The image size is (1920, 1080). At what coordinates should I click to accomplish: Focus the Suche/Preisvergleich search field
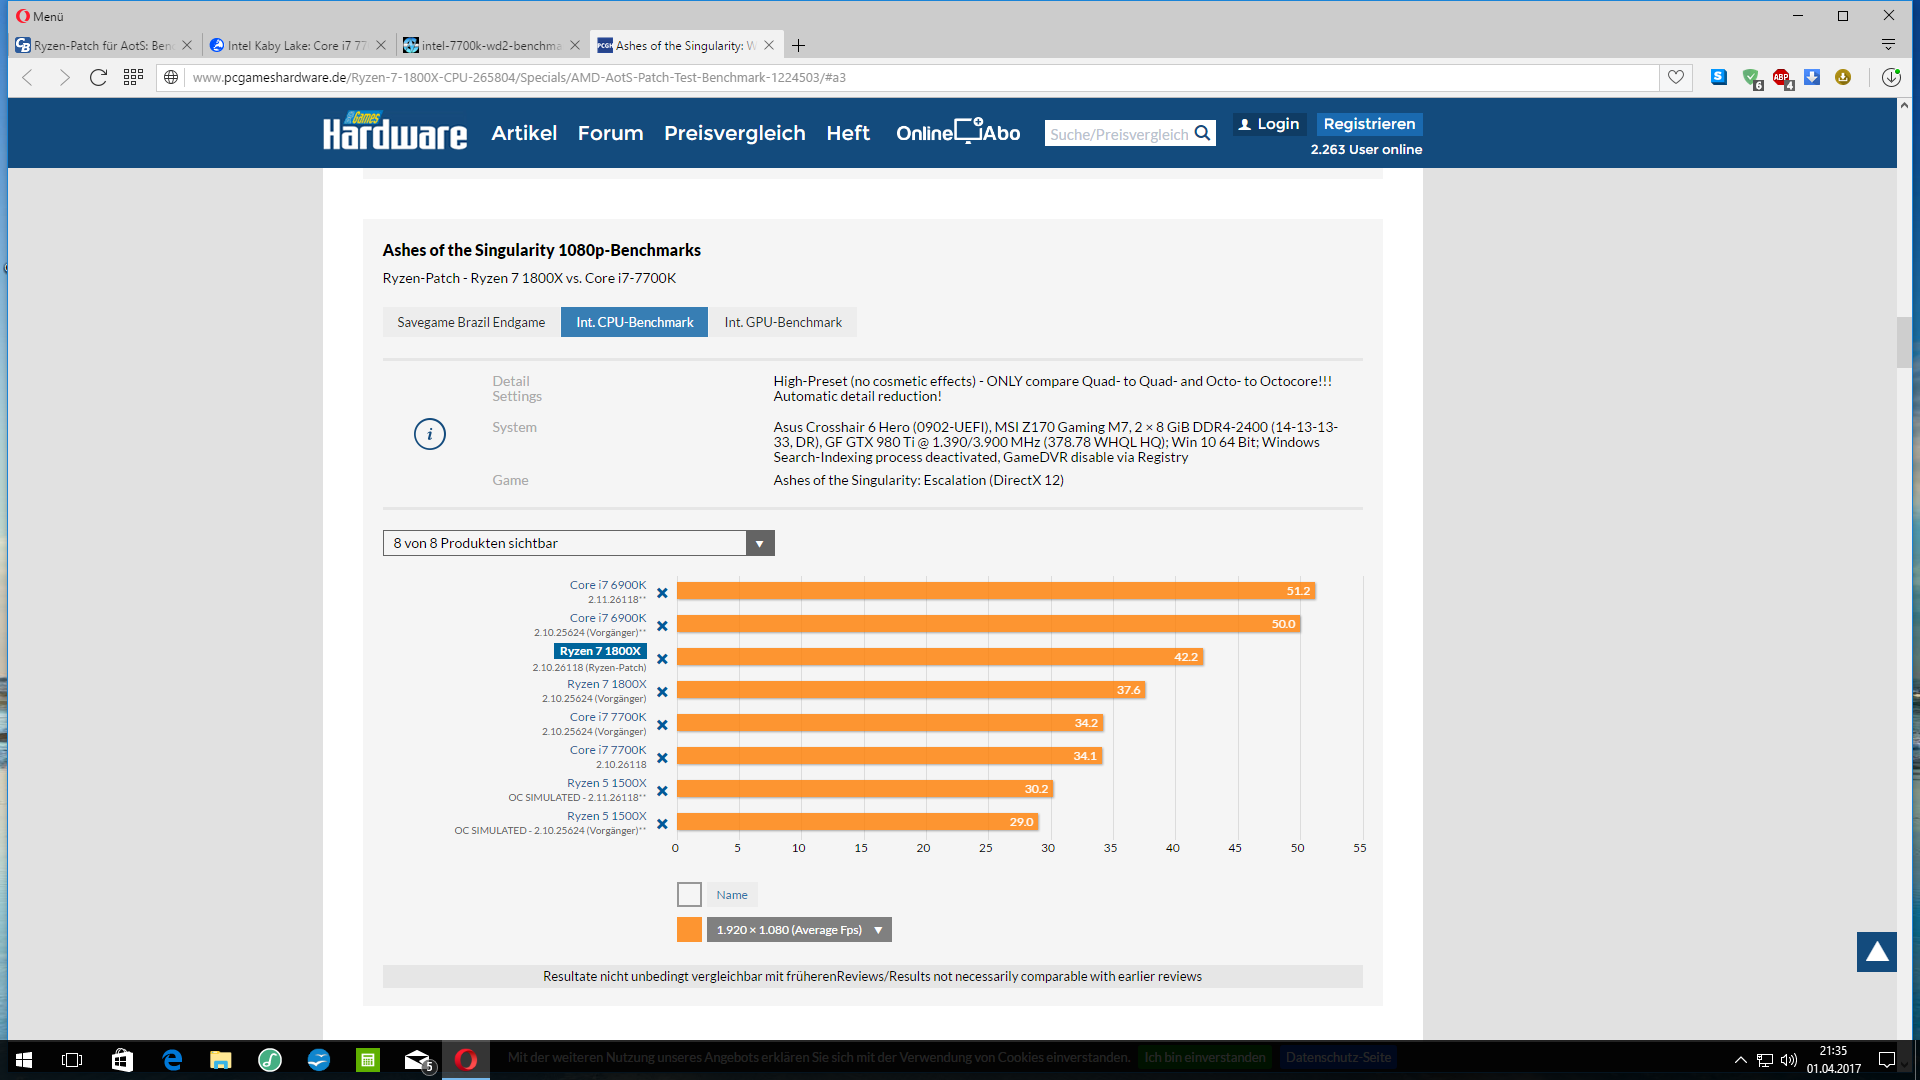(1118, 134)
